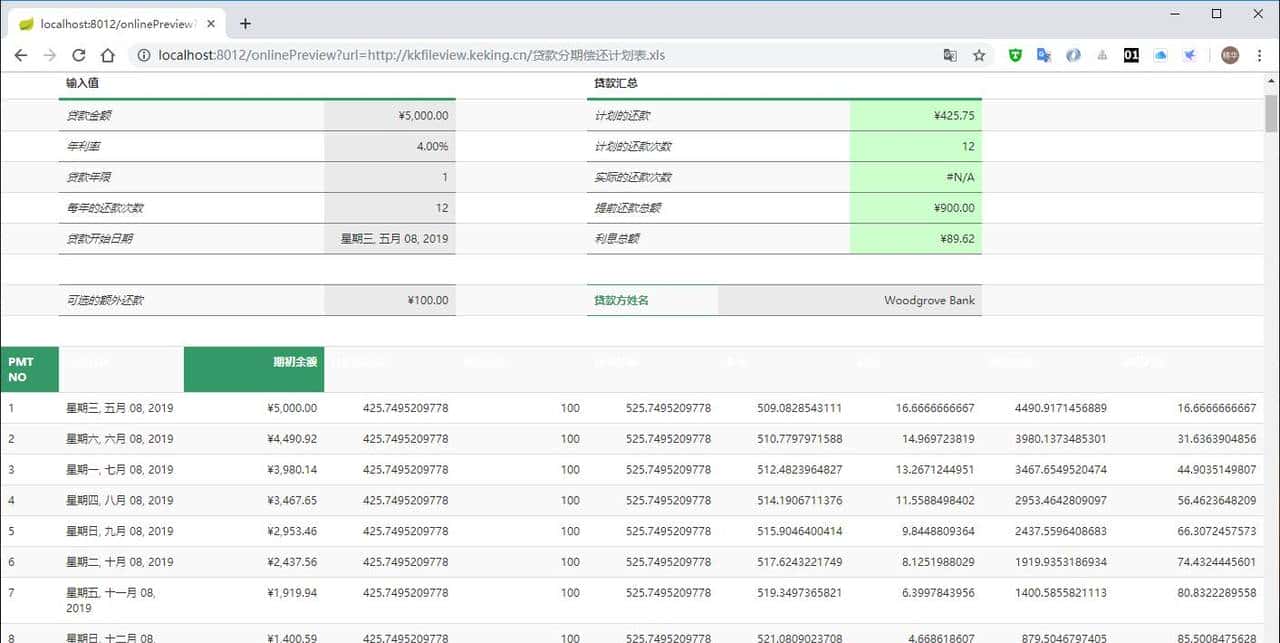Reload the page with the refresh button
Screen dimensions: 1280x643
[x=78, y=55]
